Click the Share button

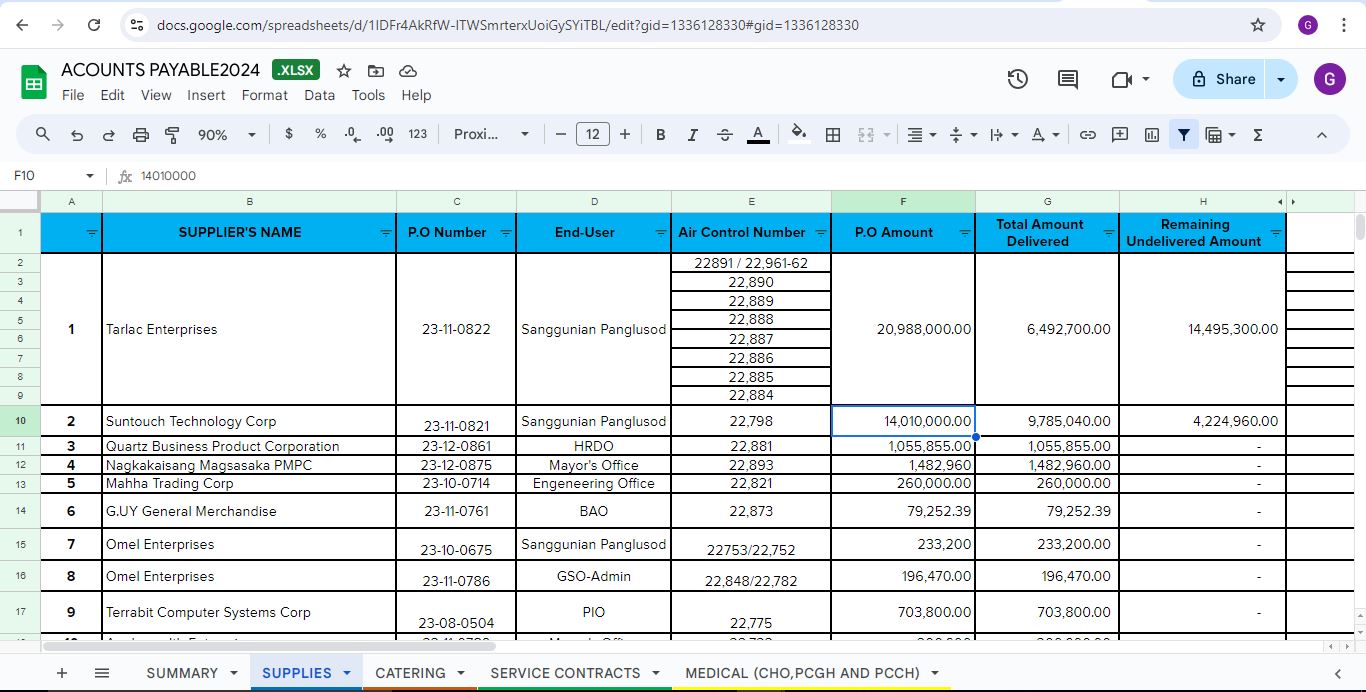pyautogui.click(x=1220, y=79)
